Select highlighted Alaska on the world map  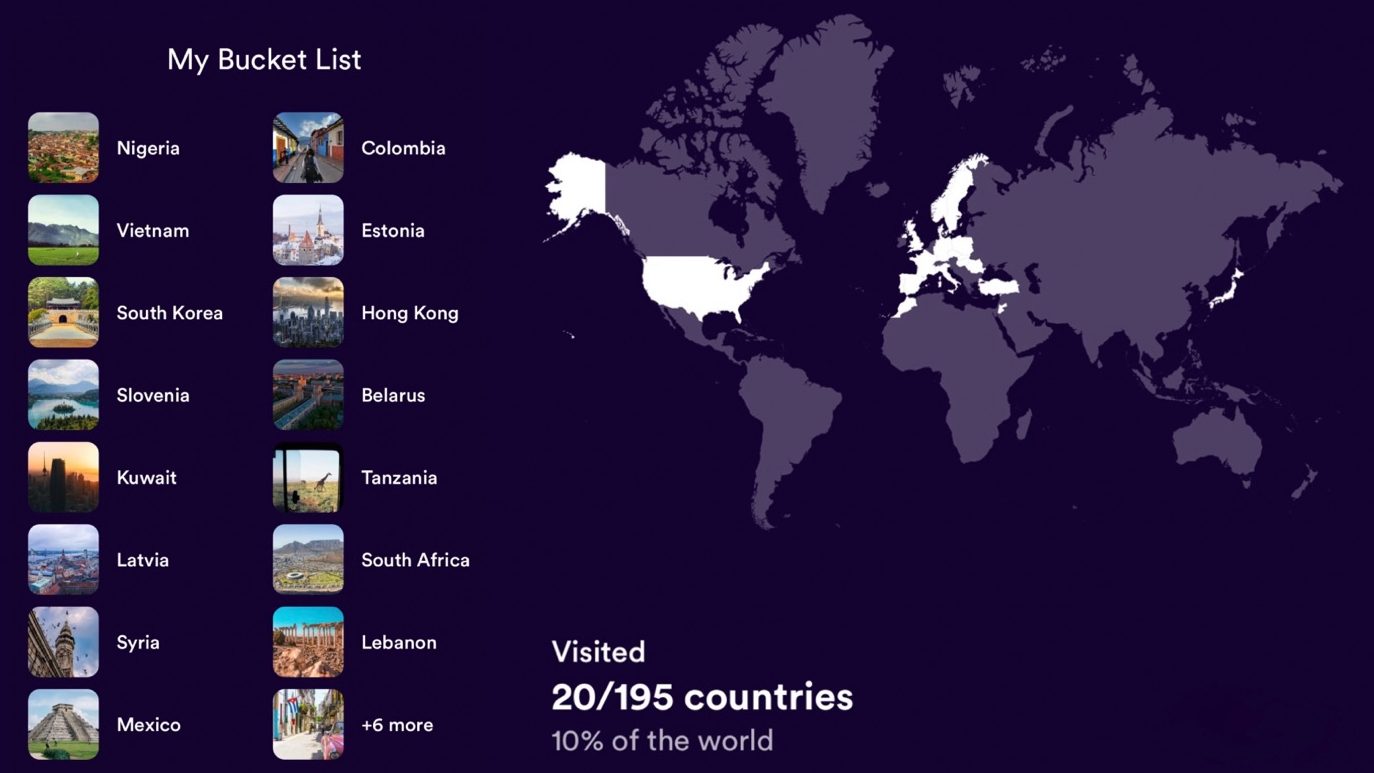click(x=576, y=190)
